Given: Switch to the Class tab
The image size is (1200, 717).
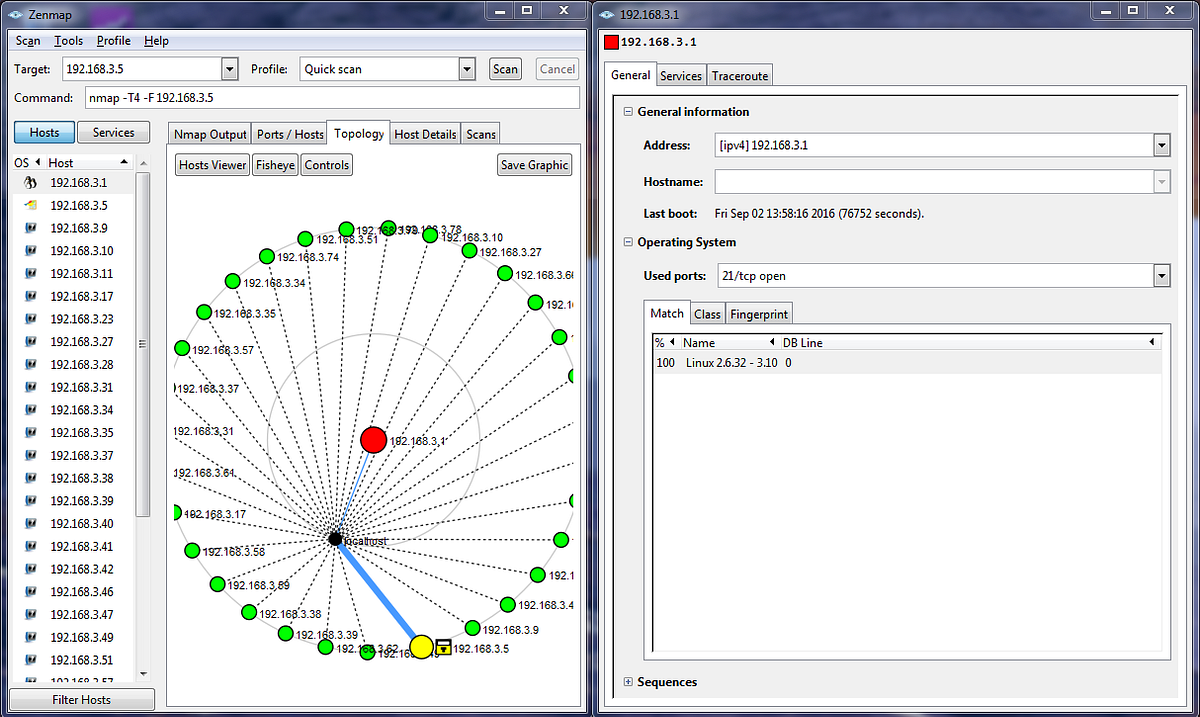Looking at the screenshot, I should 707,314.
